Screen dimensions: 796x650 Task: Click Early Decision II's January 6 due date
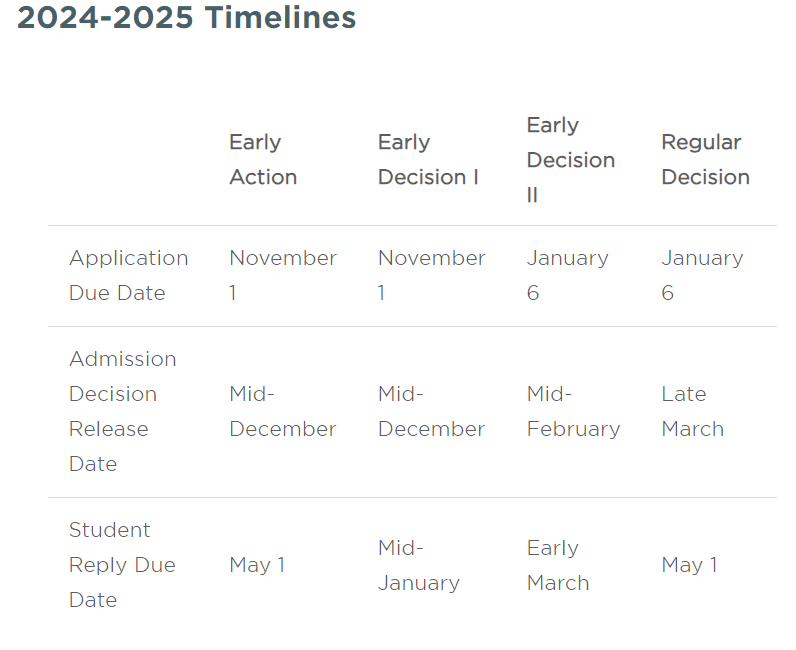click(x=568, y=275)
